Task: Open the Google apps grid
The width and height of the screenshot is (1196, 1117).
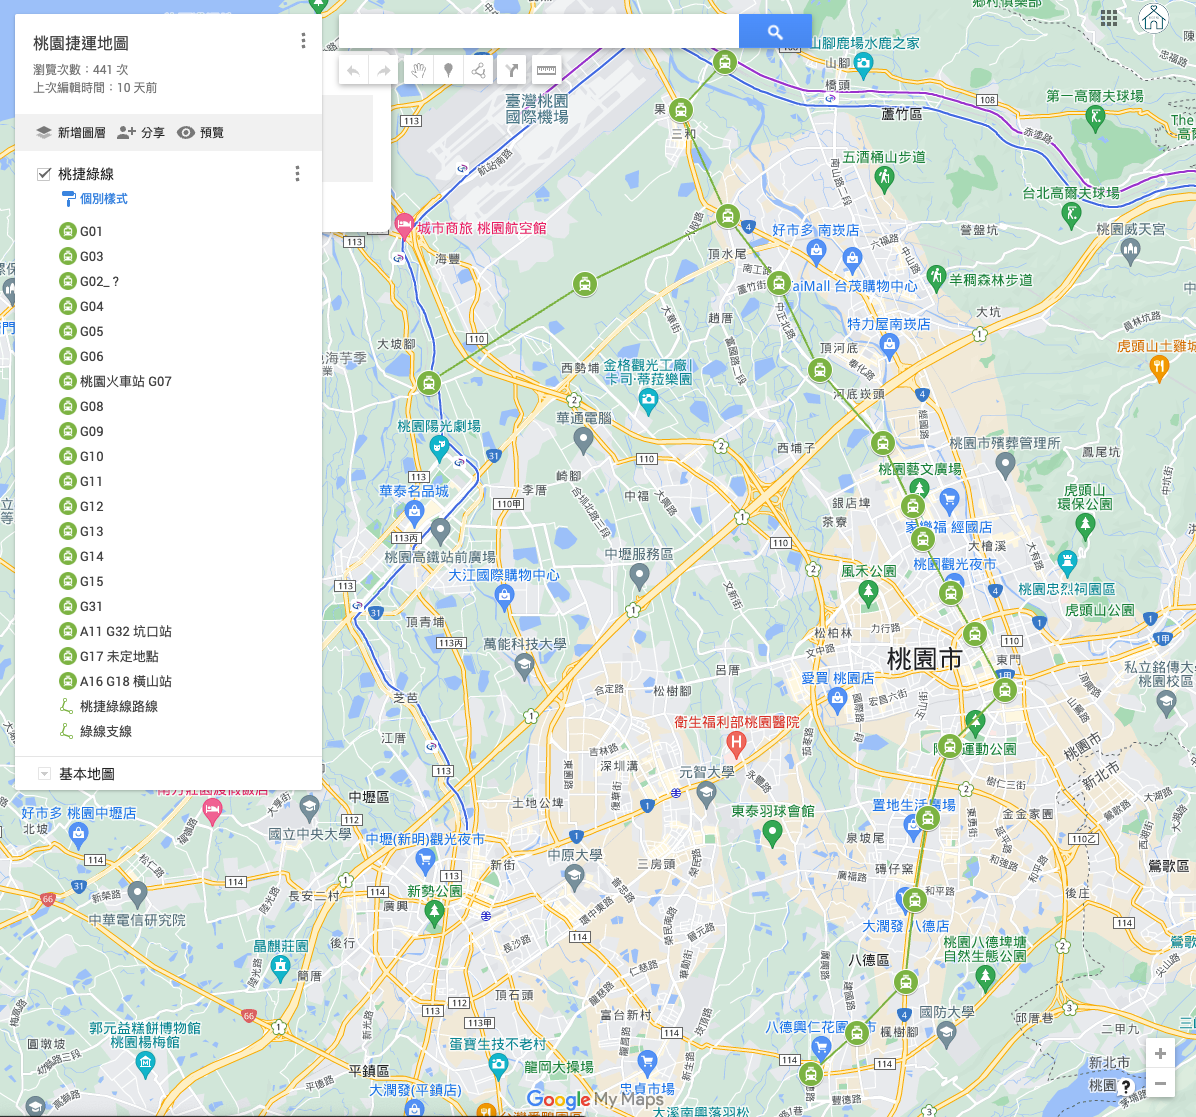Action: click(x=1109, y=18)
